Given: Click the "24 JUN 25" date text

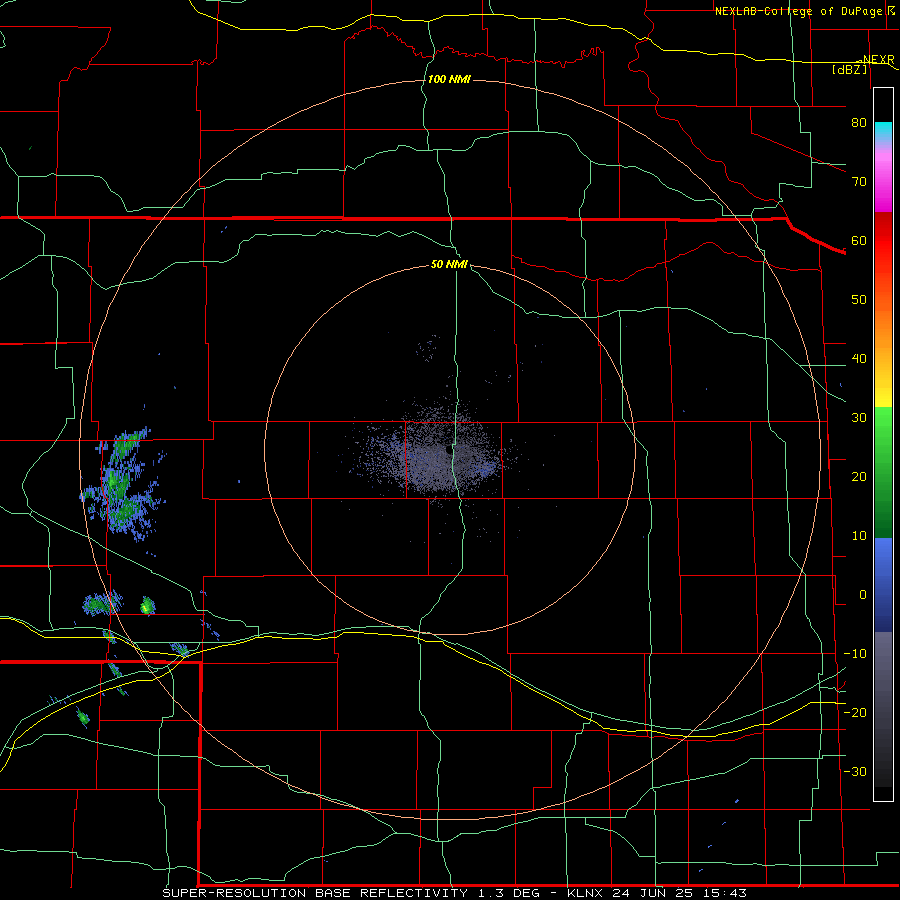Looking at the screenshot, I should (x=655, y=893).
